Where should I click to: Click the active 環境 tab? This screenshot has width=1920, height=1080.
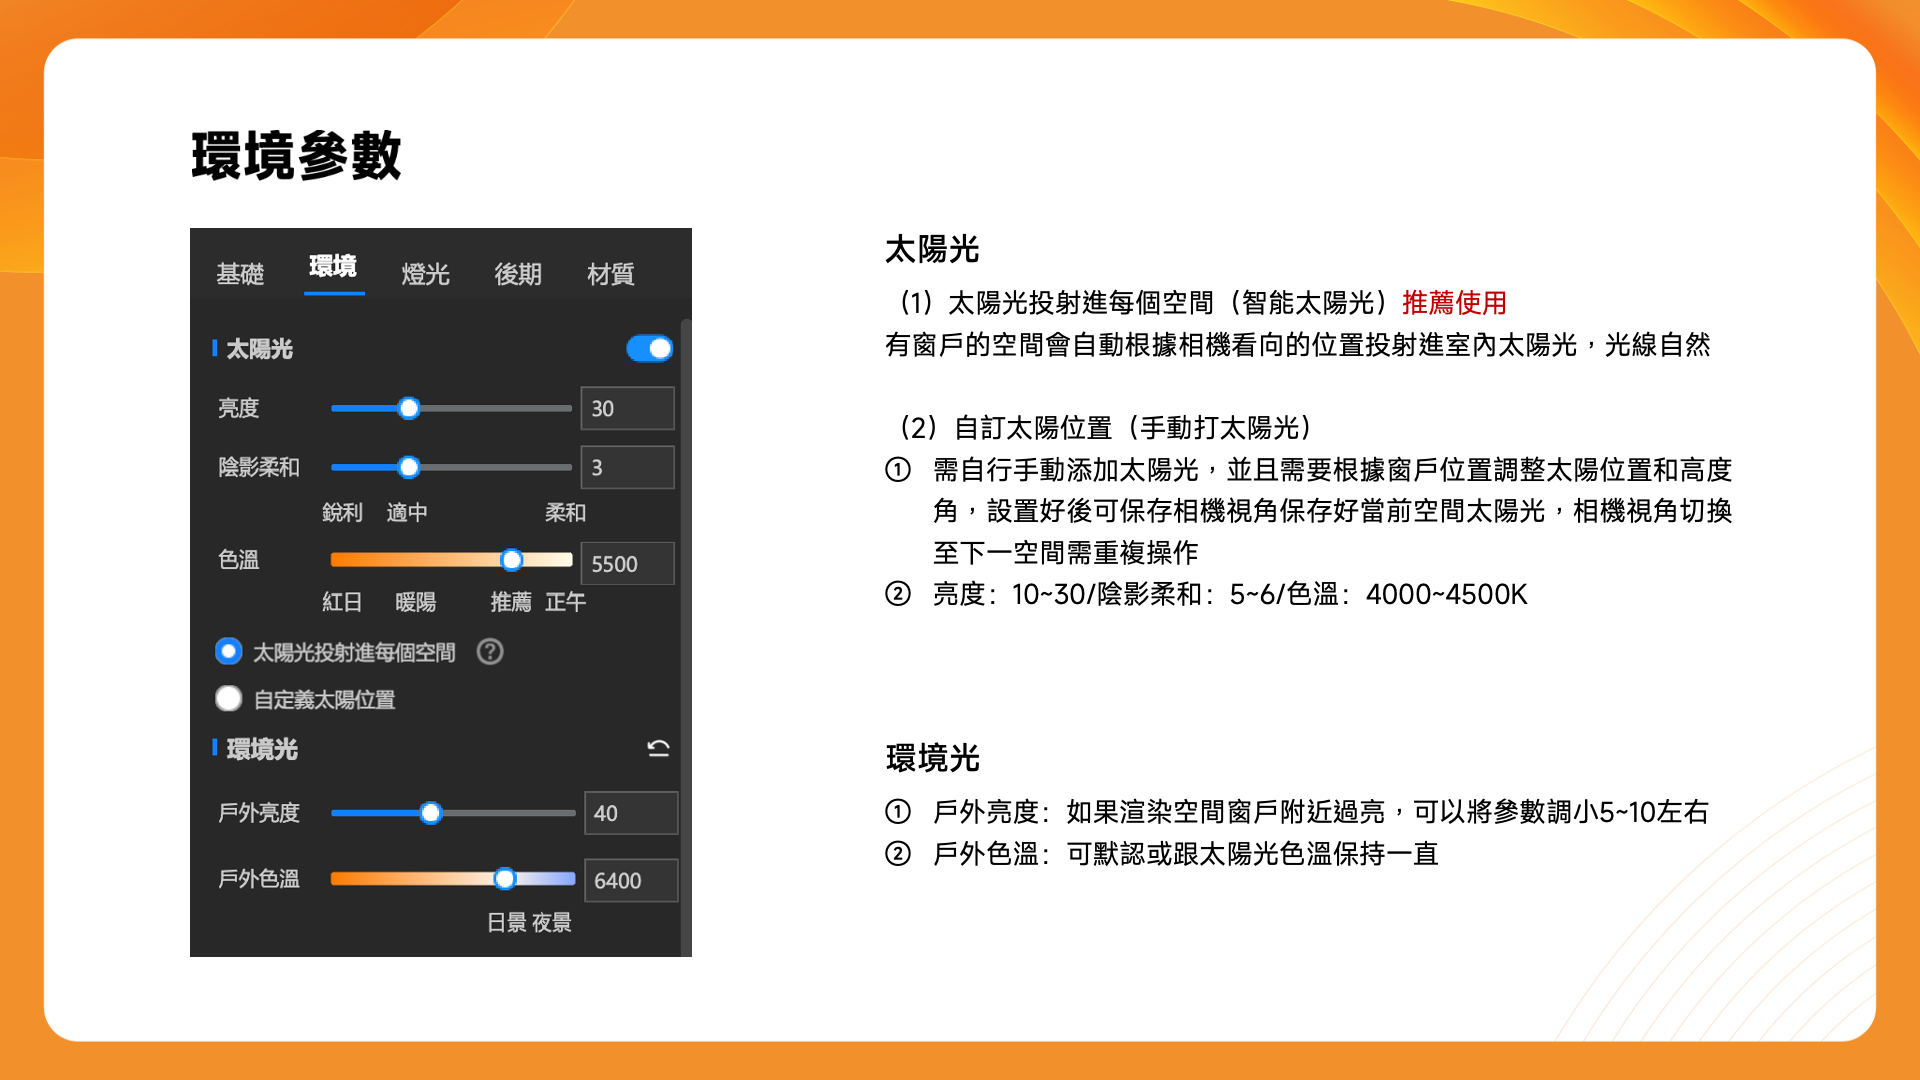click(x=333, y=267)
